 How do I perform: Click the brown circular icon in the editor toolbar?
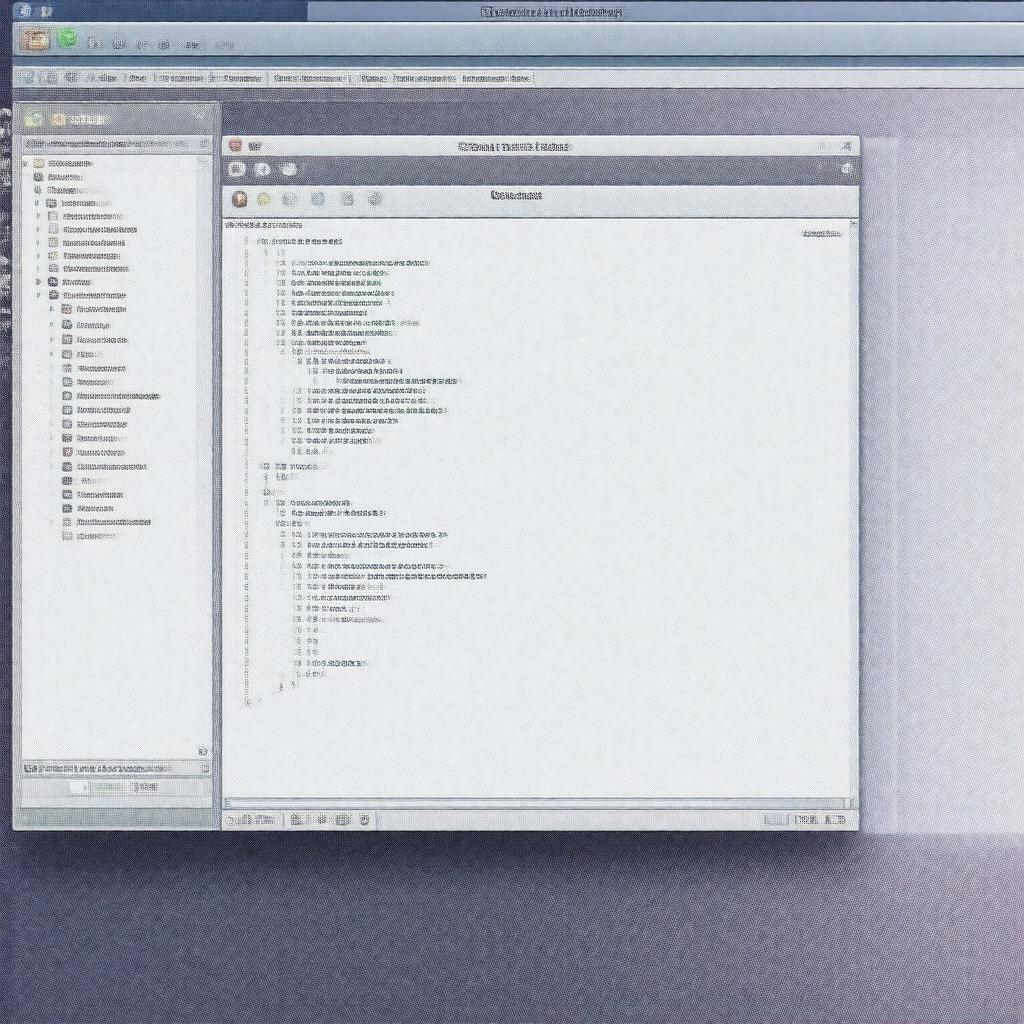click(x=240, y=199)
